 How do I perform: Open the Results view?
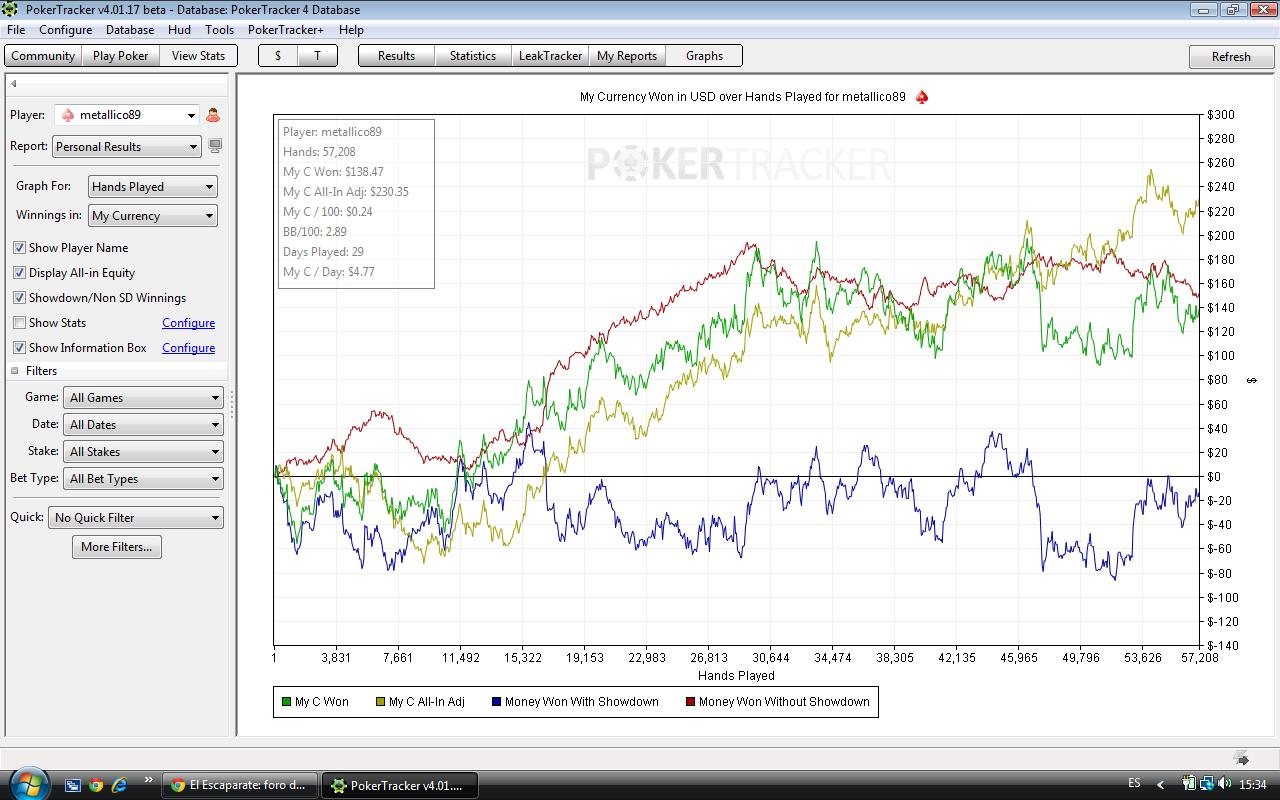(x=397, y=56)
